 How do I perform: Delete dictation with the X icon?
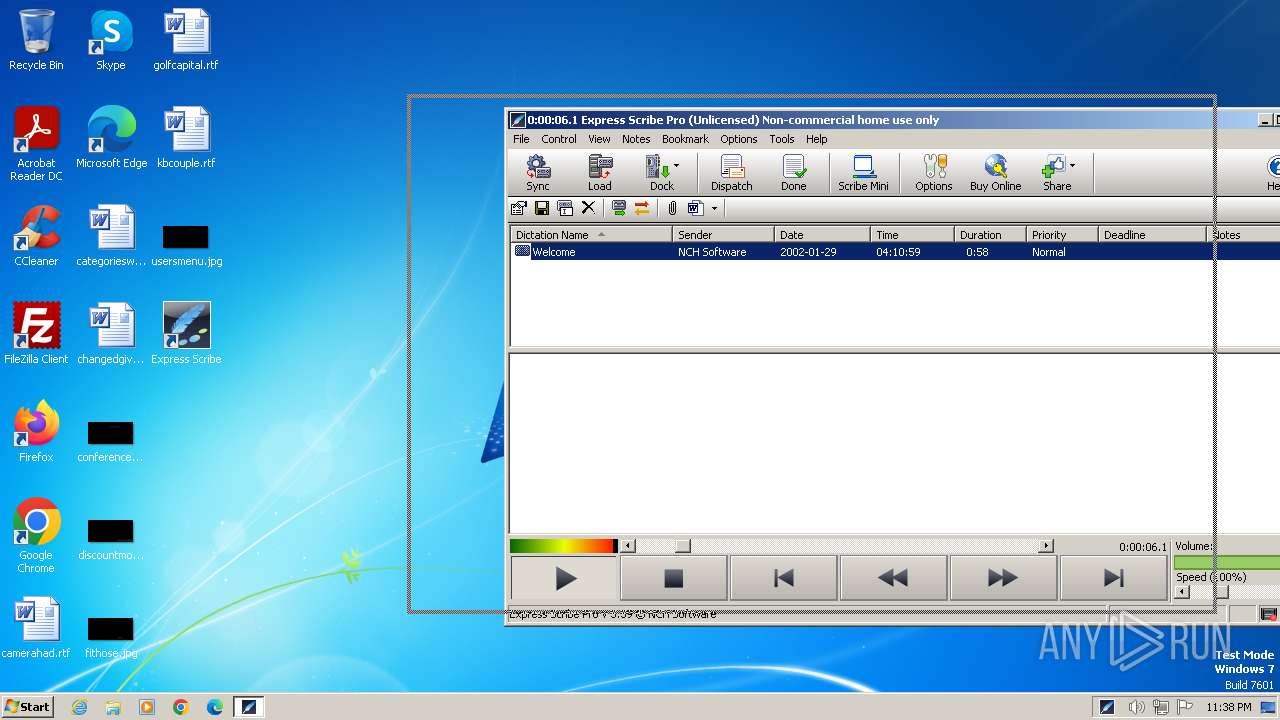point(588,208)
